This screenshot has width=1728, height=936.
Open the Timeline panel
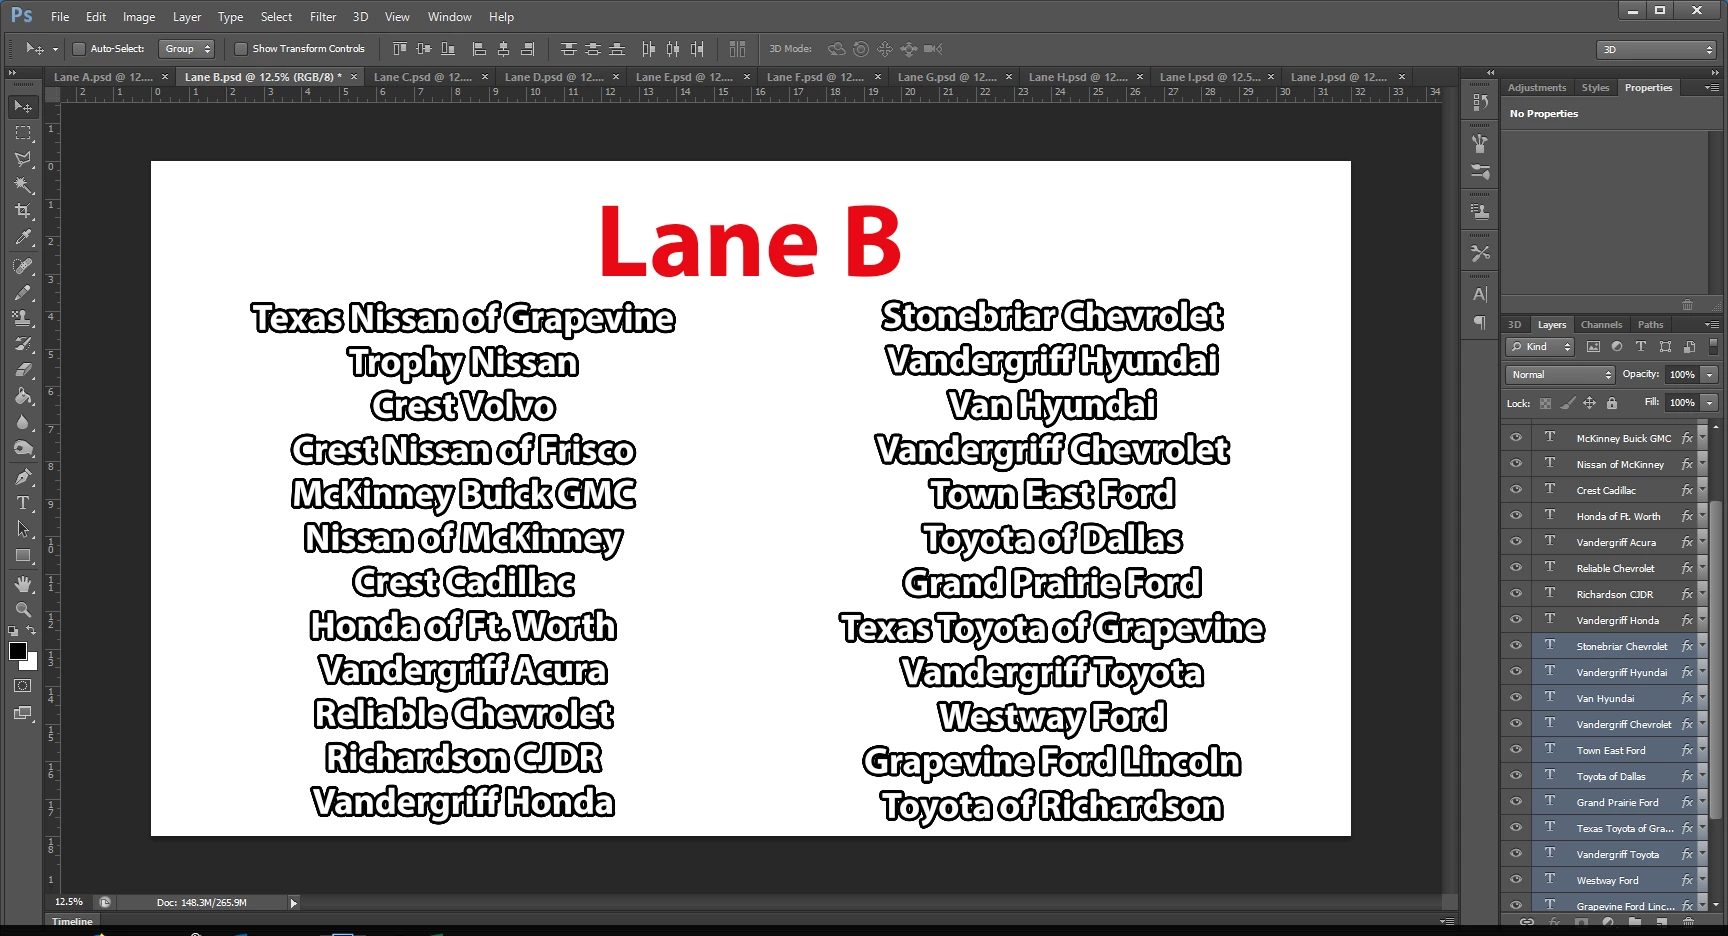(72, 921)
